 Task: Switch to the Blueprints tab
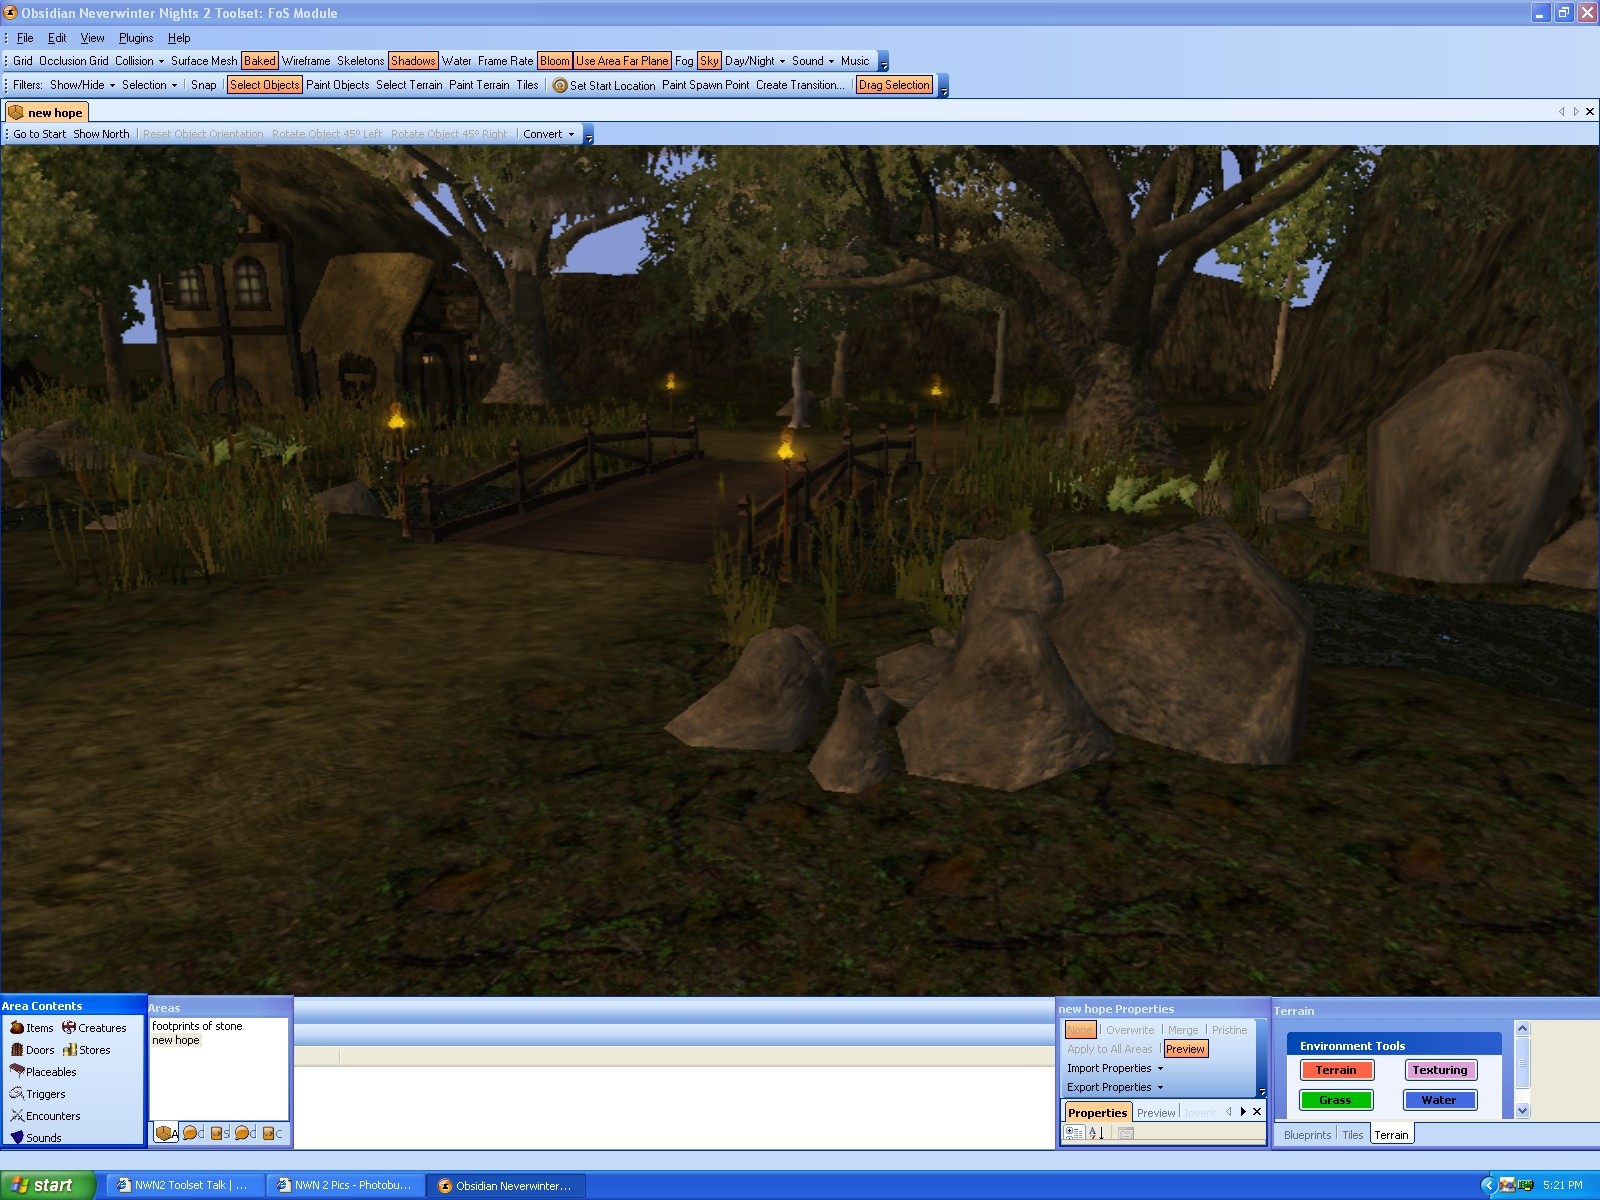[1307, 1135]
